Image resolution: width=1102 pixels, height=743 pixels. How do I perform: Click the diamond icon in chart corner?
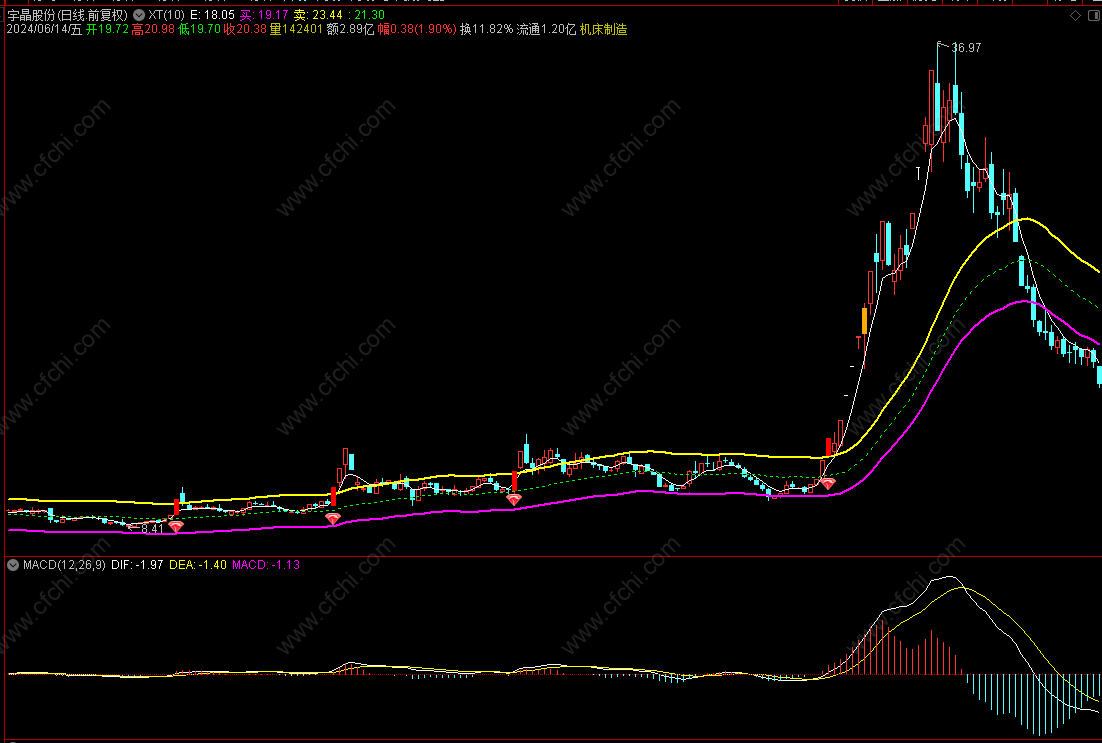tap(1075, 15)
